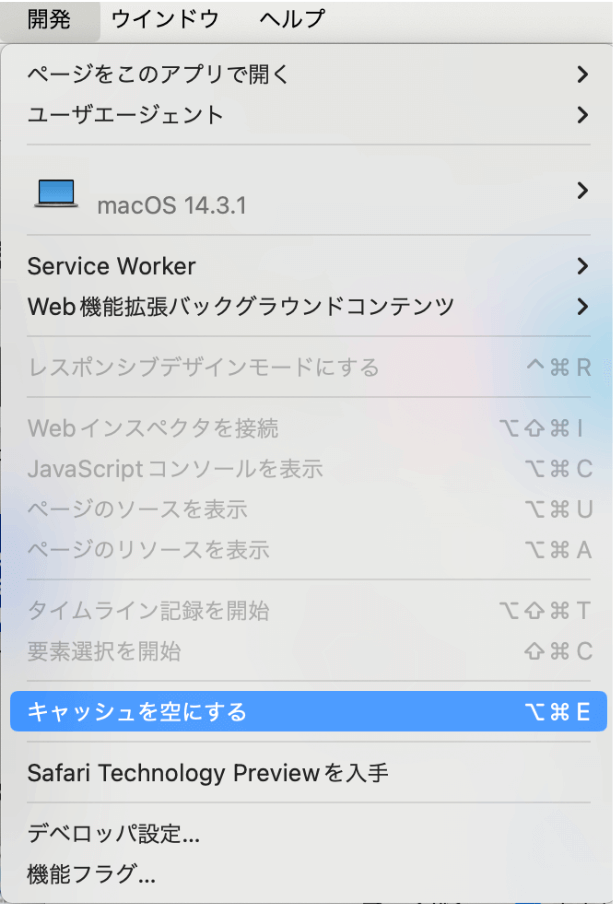Expand the Web機能拡張バックグラウンドコンテンツ chevron
This screenshot has width=616, height=904.
(x=583, y=306)
